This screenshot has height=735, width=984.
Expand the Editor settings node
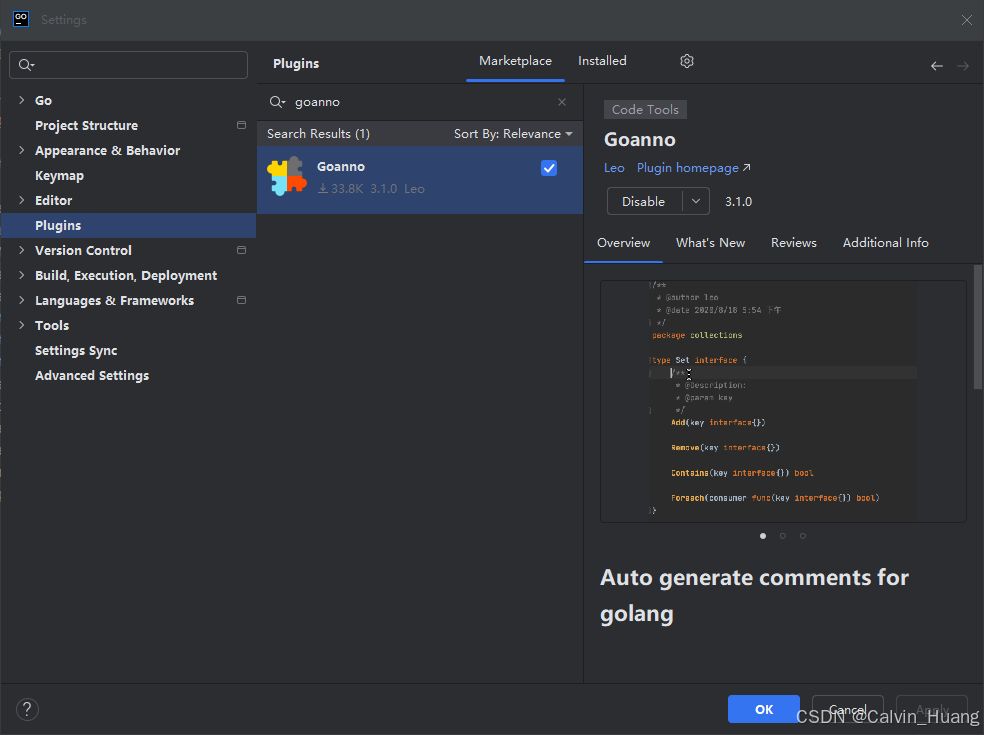pos(21,200)
